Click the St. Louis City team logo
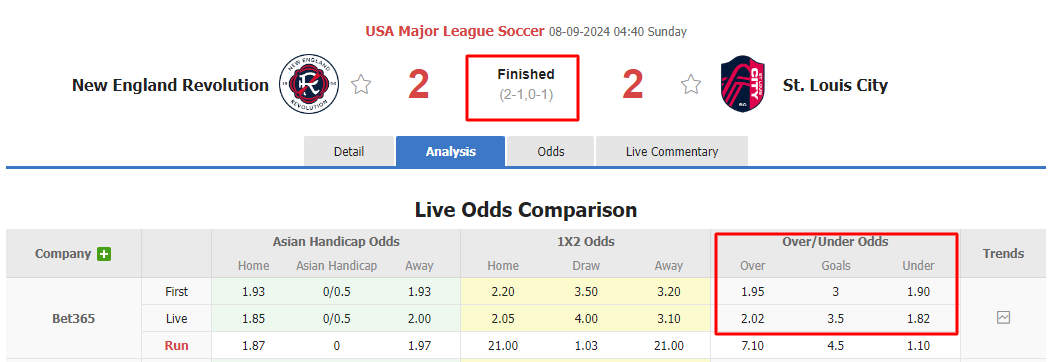Viewport: 1051px width, 362px height. coord(743,84)
